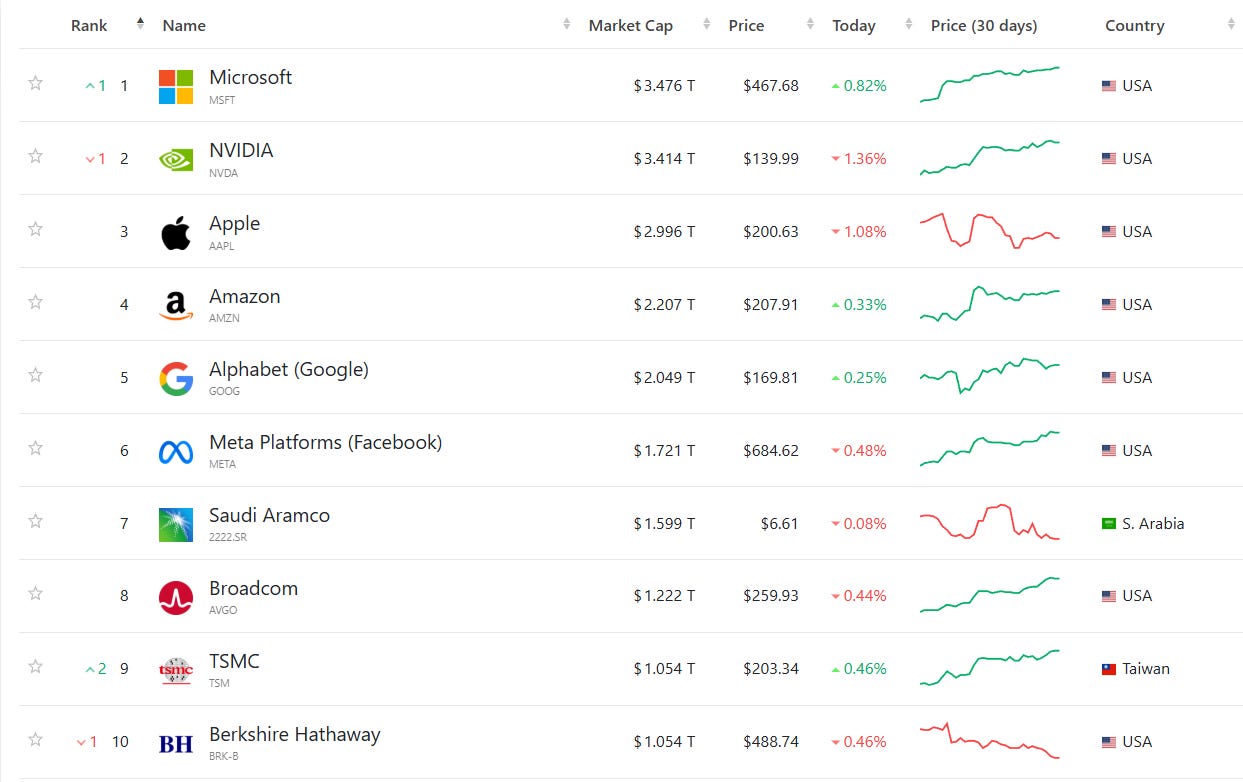
Task: Sort by Today column header
Action: [x=854, y=26]
